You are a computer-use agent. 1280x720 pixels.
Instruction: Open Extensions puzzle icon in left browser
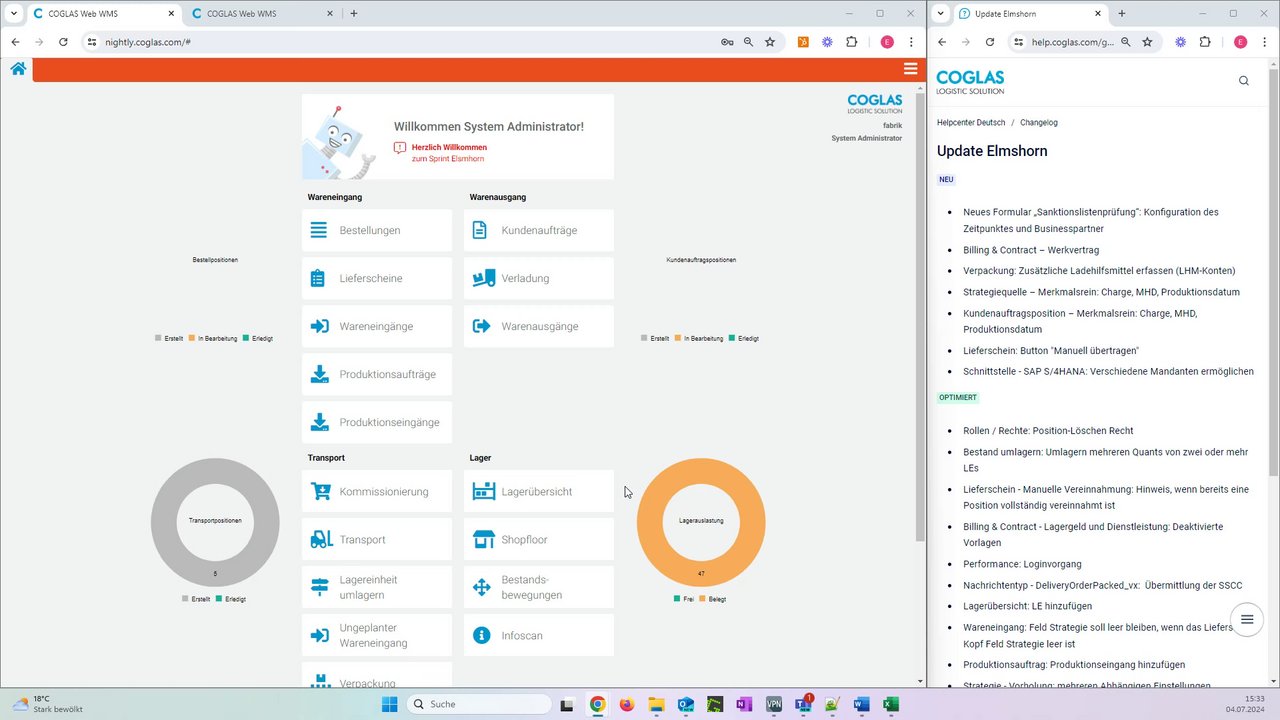(852, 42)
